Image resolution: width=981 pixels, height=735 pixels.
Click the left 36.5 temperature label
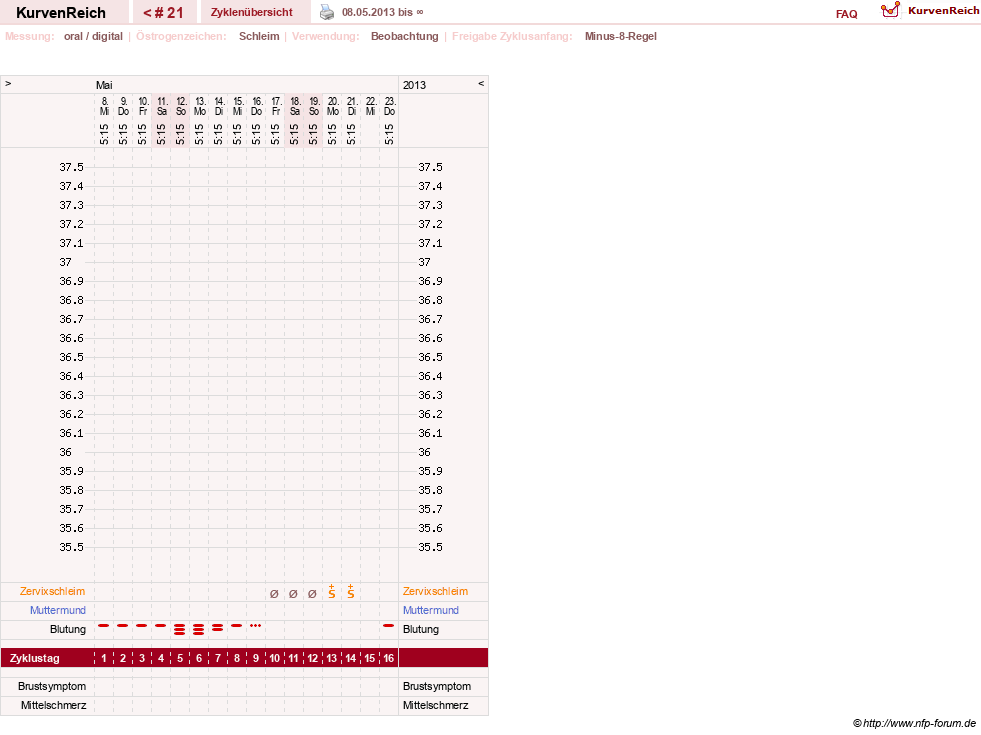tap(71, 357)
